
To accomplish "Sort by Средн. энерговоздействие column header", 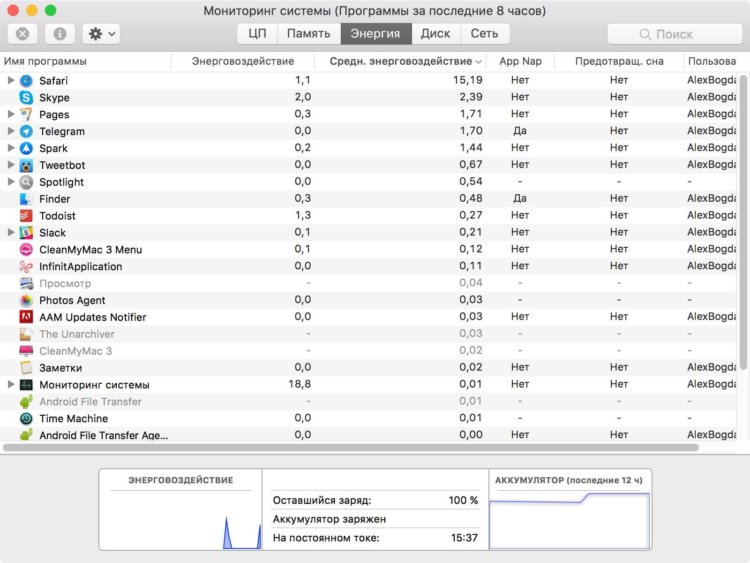I will pos(401,61).
